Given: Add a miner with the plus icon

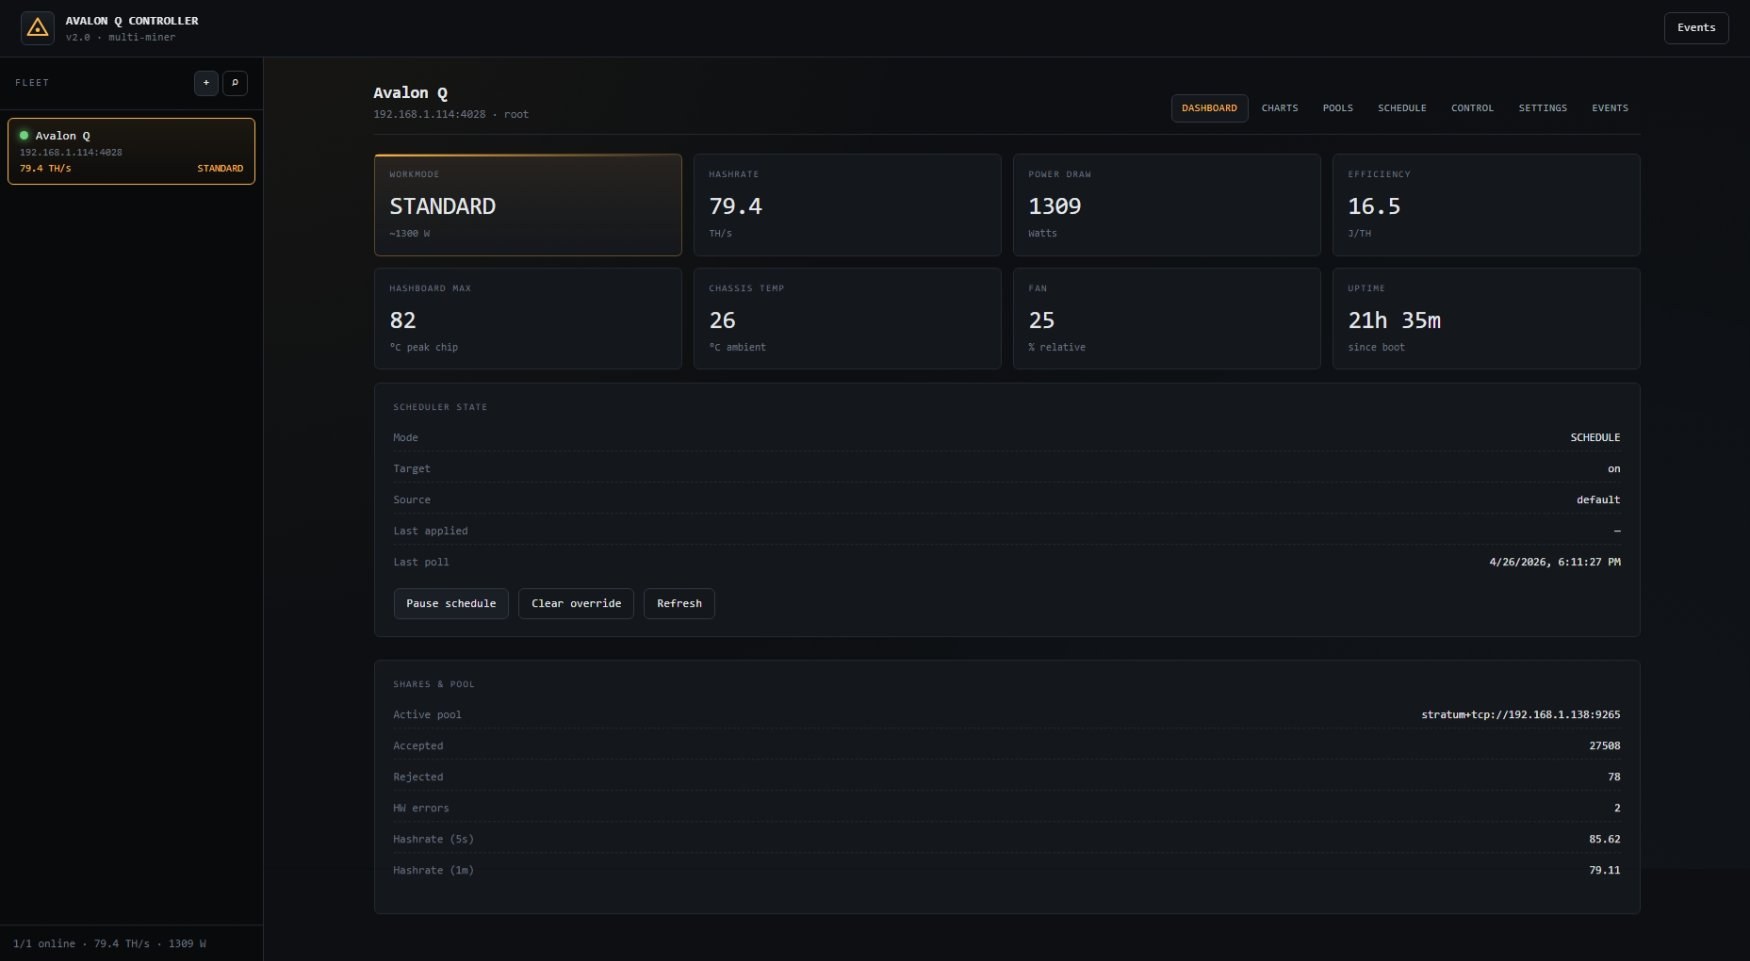Looking at the screenshot, I should 206,83.
